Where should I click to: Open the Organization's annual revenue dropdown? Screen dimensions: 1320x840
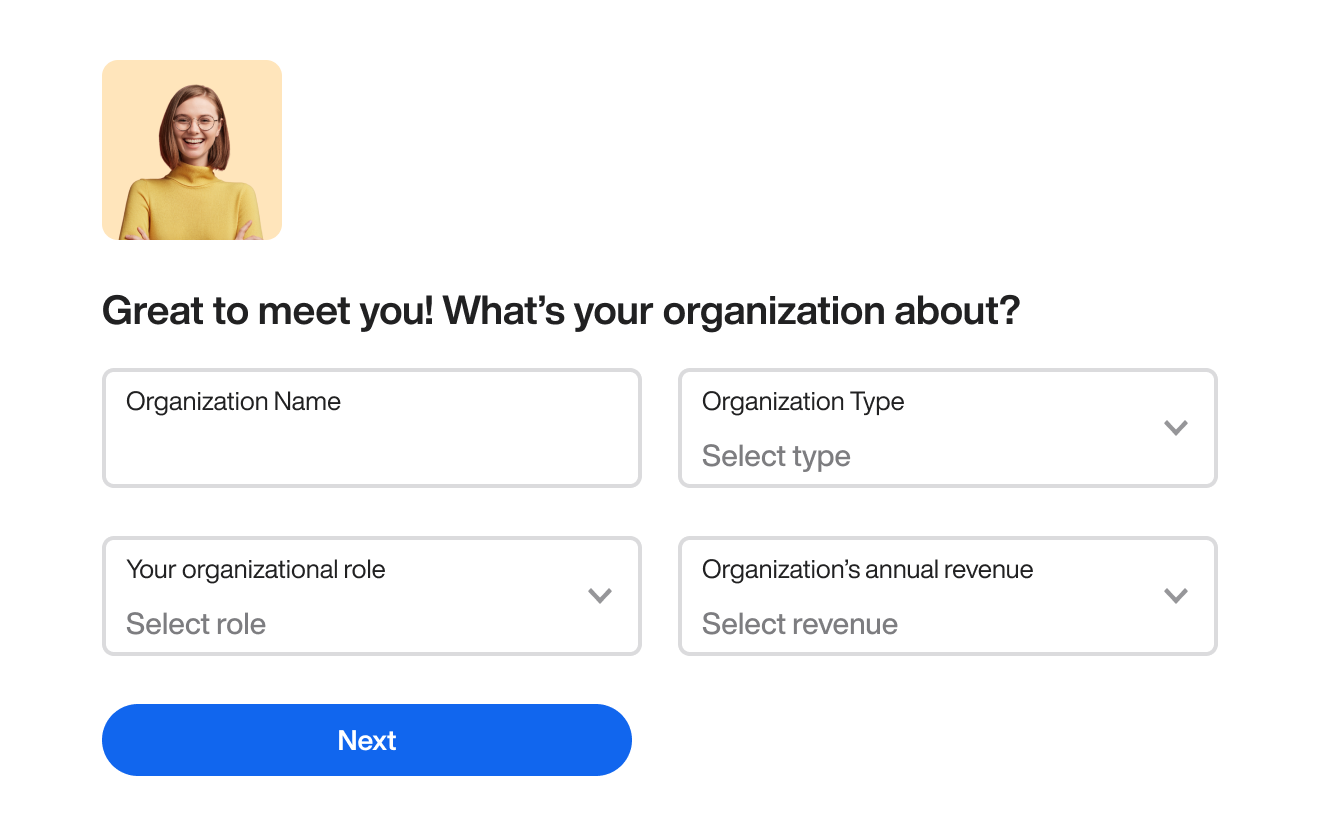947,596
